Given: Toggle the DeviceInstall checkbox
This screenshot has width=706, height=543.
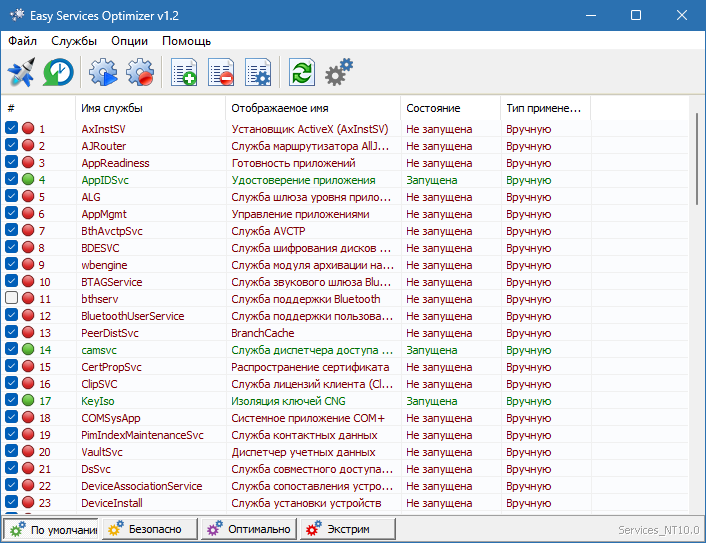Looking at the screenshot, I should click(x=11, y=502).
